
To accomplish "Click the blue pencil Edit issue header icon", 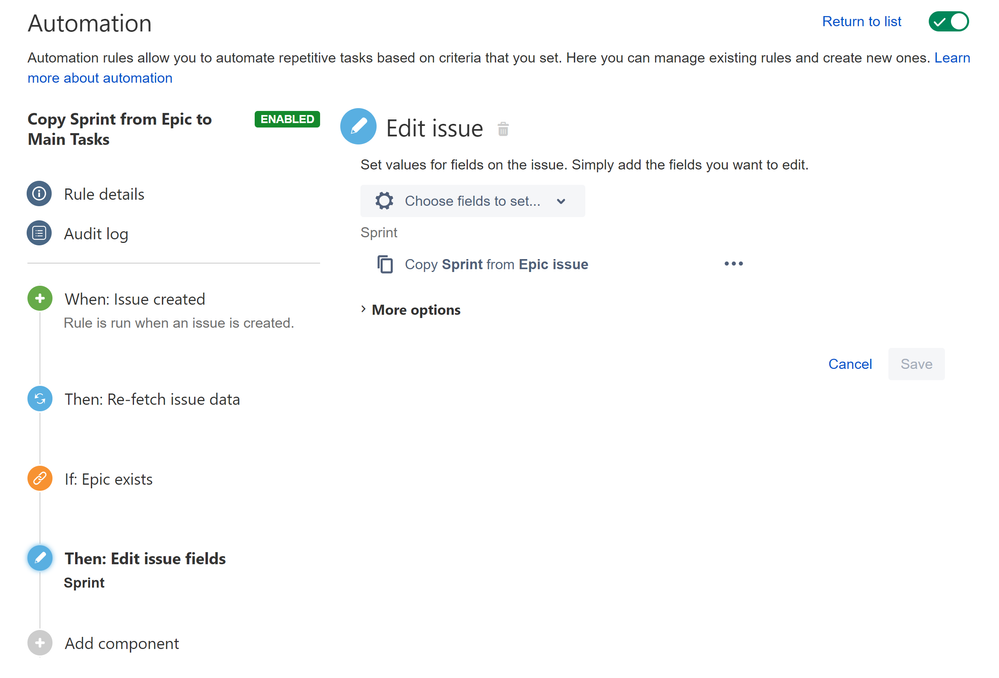I will (x=359, y=126).
